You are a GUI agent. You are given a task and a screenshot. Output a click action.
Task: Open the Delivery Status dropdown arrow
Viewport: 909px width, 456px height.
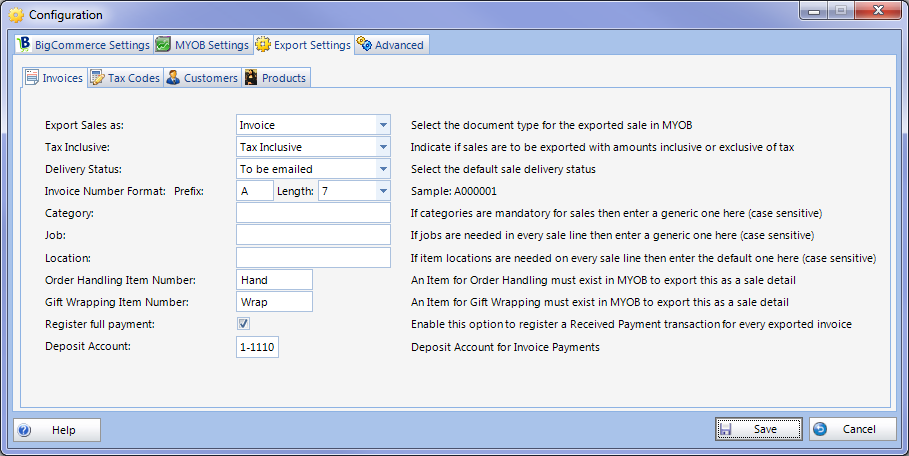click(x=383, y=169)
